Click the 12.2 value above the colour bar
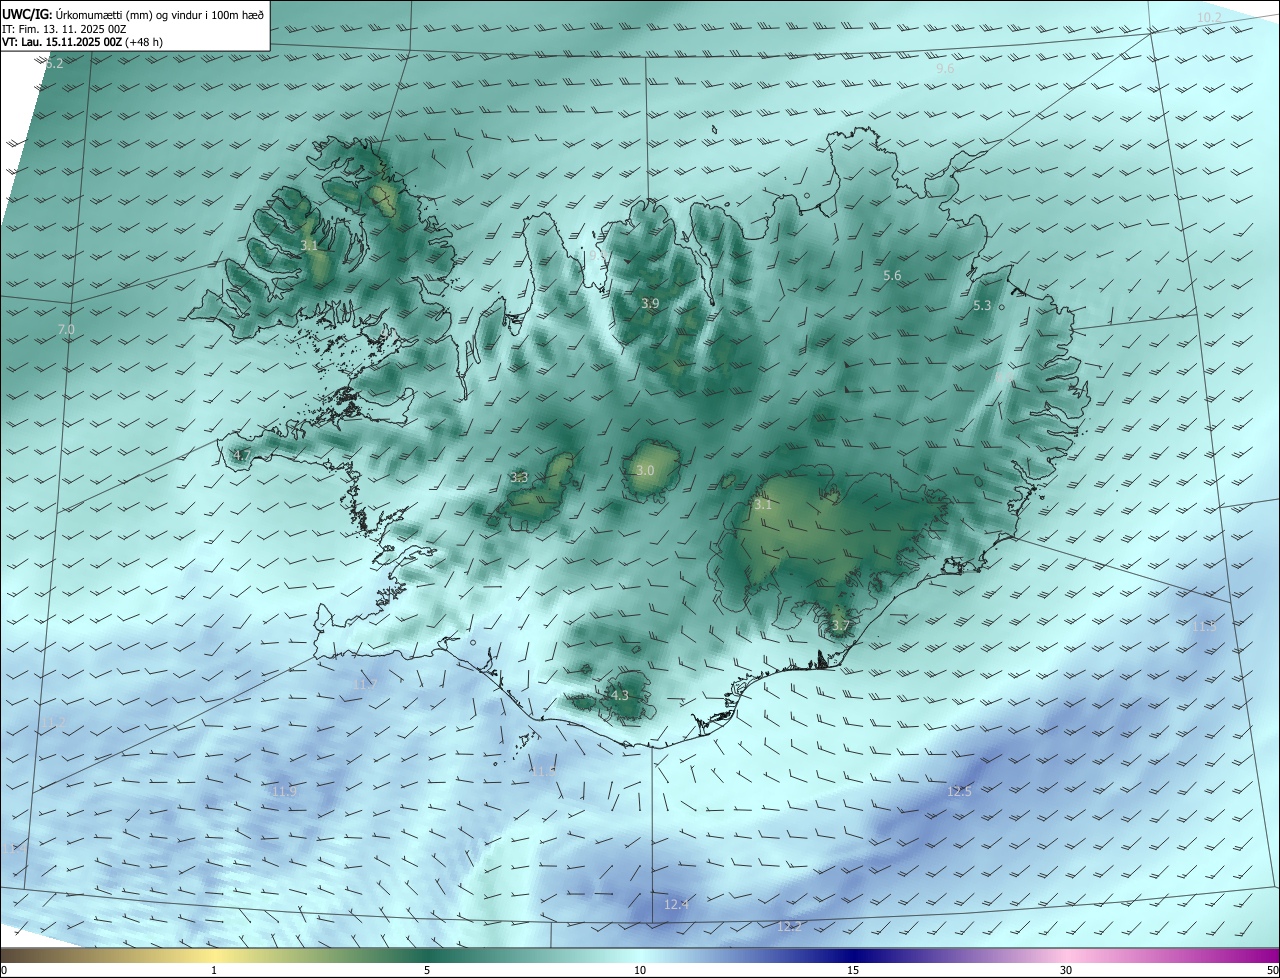1280x978 pixels. click(x=790, y=927)
